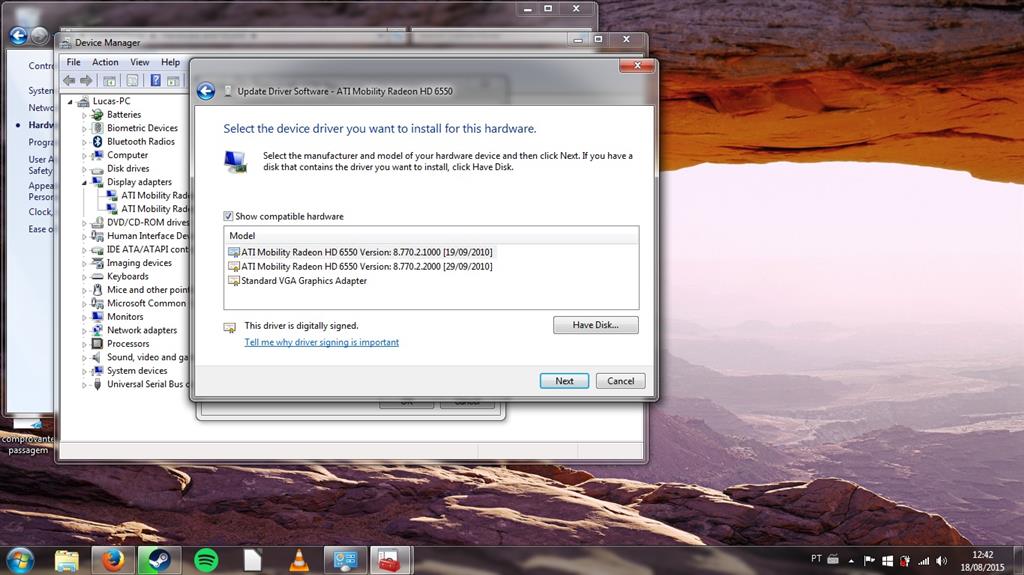
Task: Expand the Batteries node
Action: pos(84,115)
